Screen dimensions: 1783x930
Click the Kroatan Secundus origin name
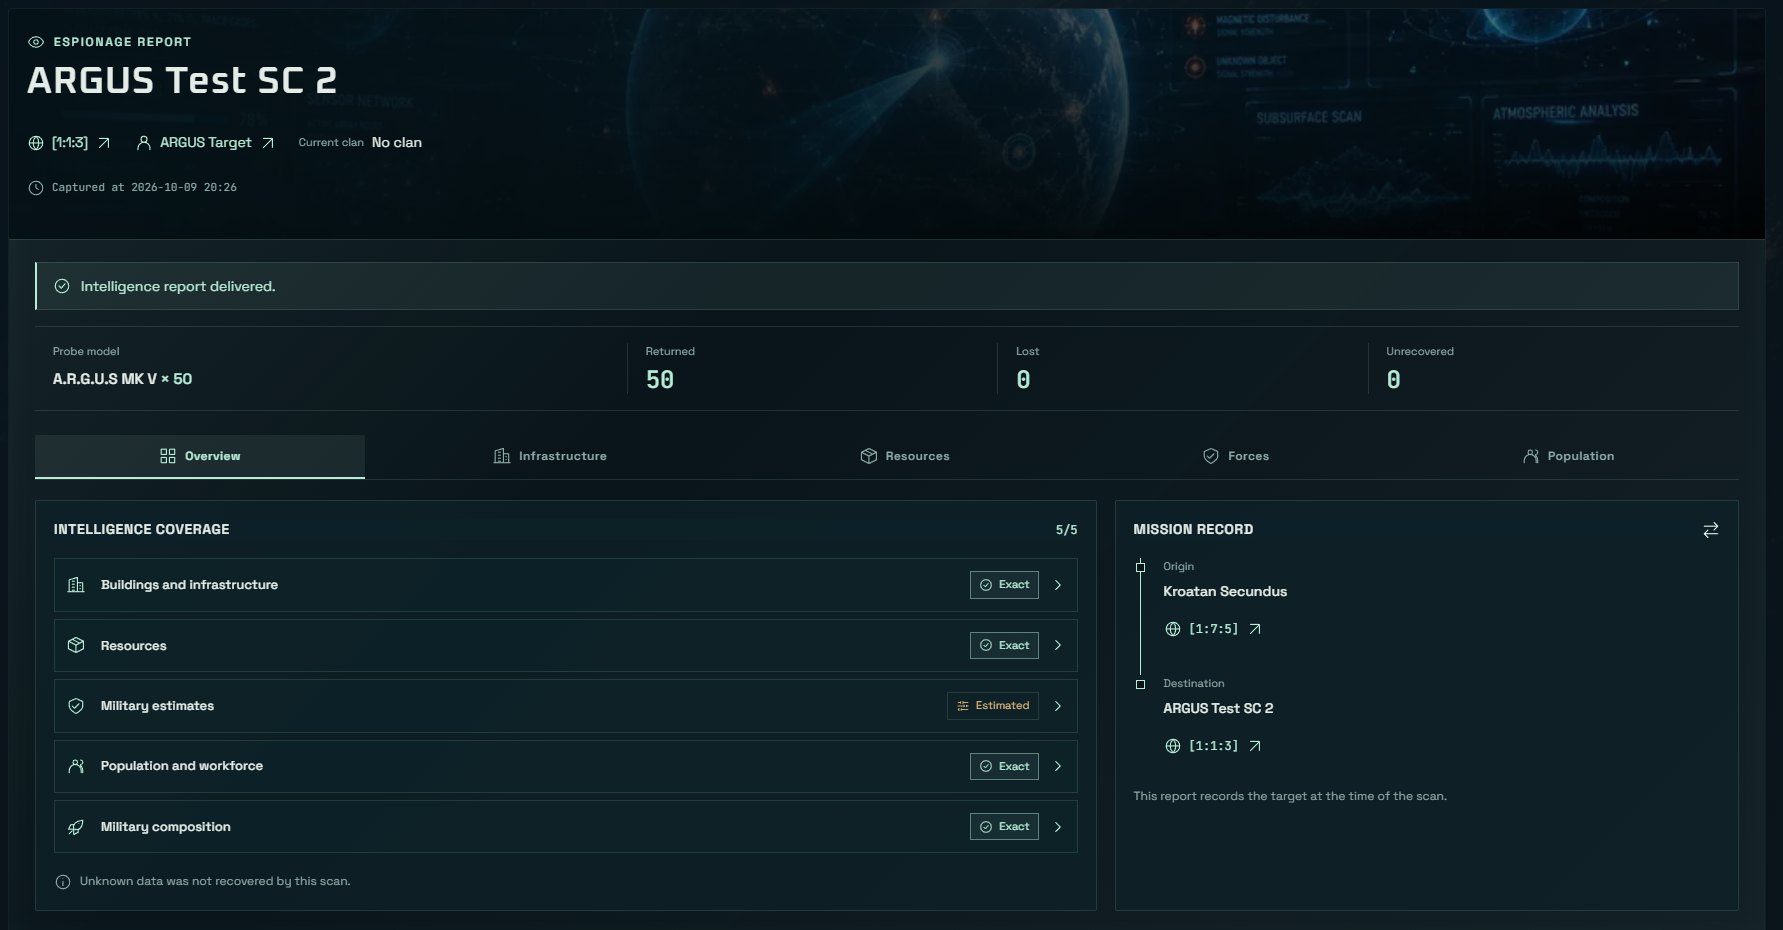pos(1225,591)
